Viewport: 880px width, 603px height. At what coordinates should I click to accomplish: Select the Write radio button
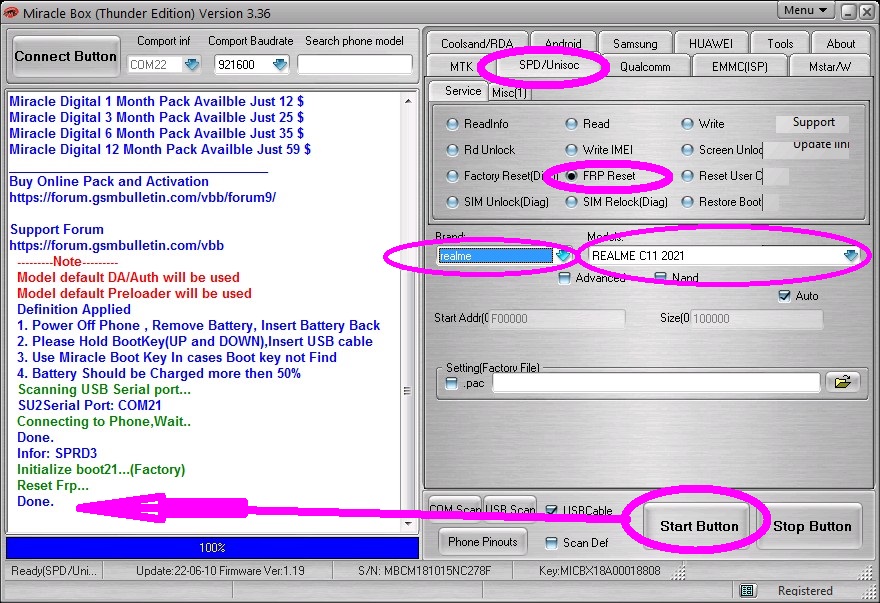tap(688, 124)
